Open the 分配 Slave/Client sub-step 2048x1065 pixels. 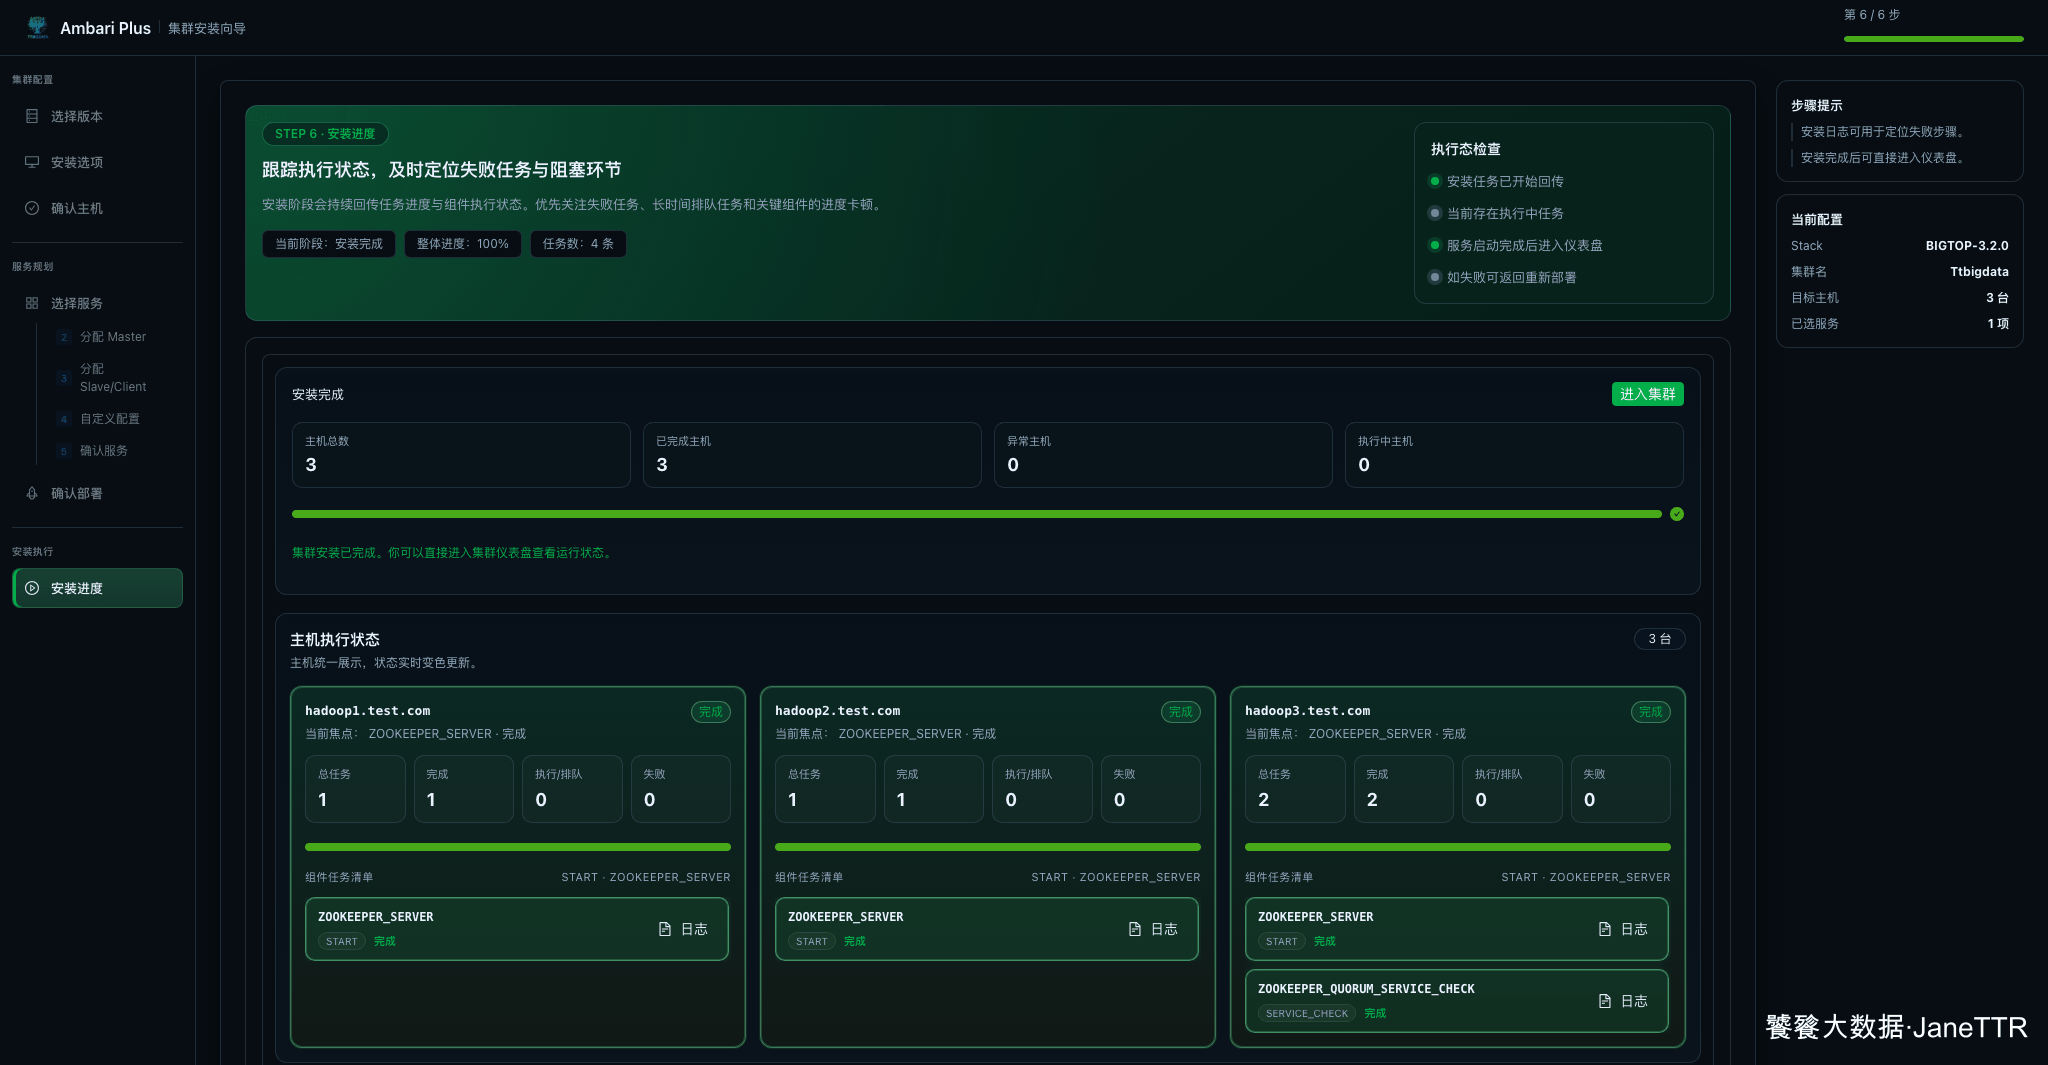coord(112,377)
